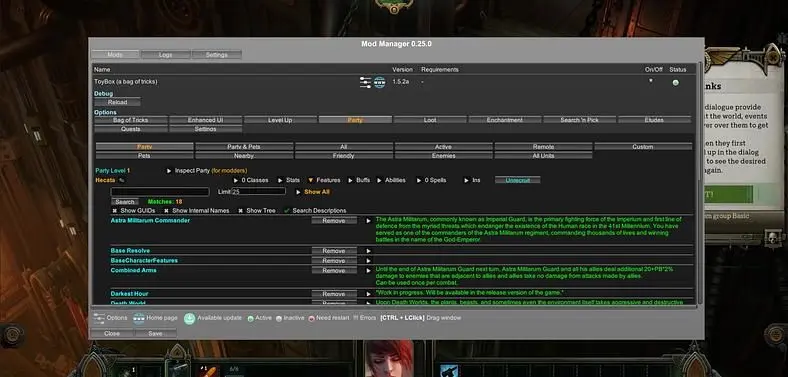Screen dimensions: 788x377
Task: Expand Inspect Party for modders
Action: point(169,171)
